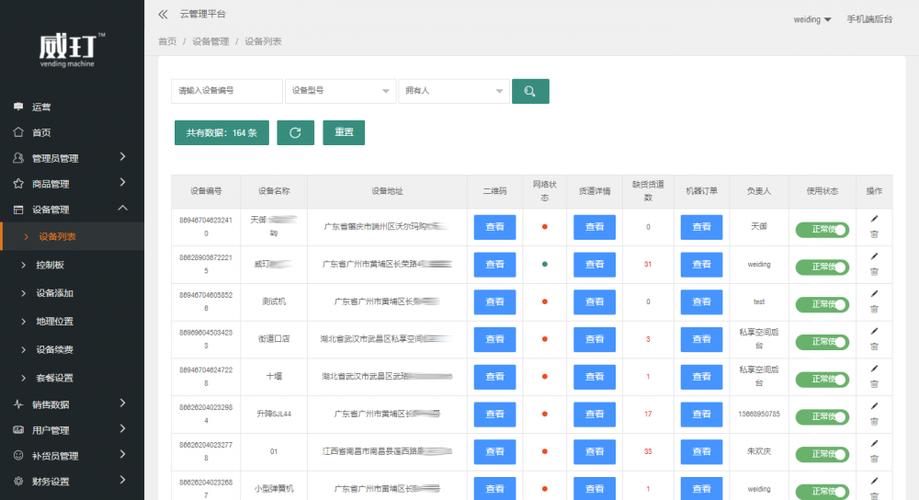The height and width of the screenshot is (500, 919).
Task: Click 首页 breadcrumb link
Action: [x=167, y=42]
